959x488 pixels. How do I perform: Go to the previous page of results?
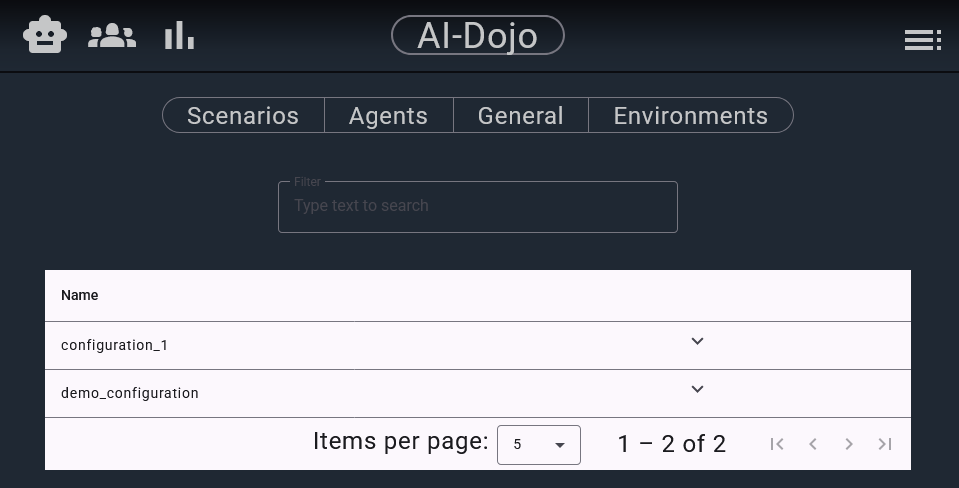click(x=813, y=444)
